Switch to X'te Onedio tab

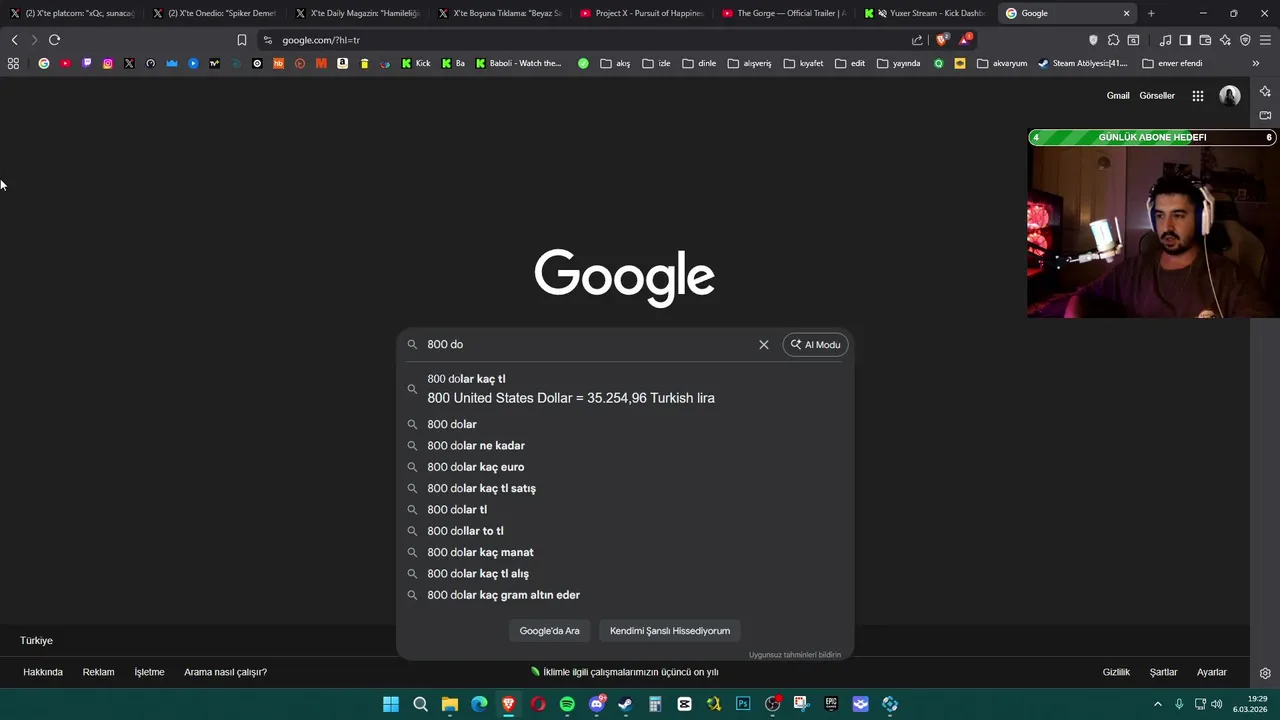pyautogui.click(x=214, y=13)
